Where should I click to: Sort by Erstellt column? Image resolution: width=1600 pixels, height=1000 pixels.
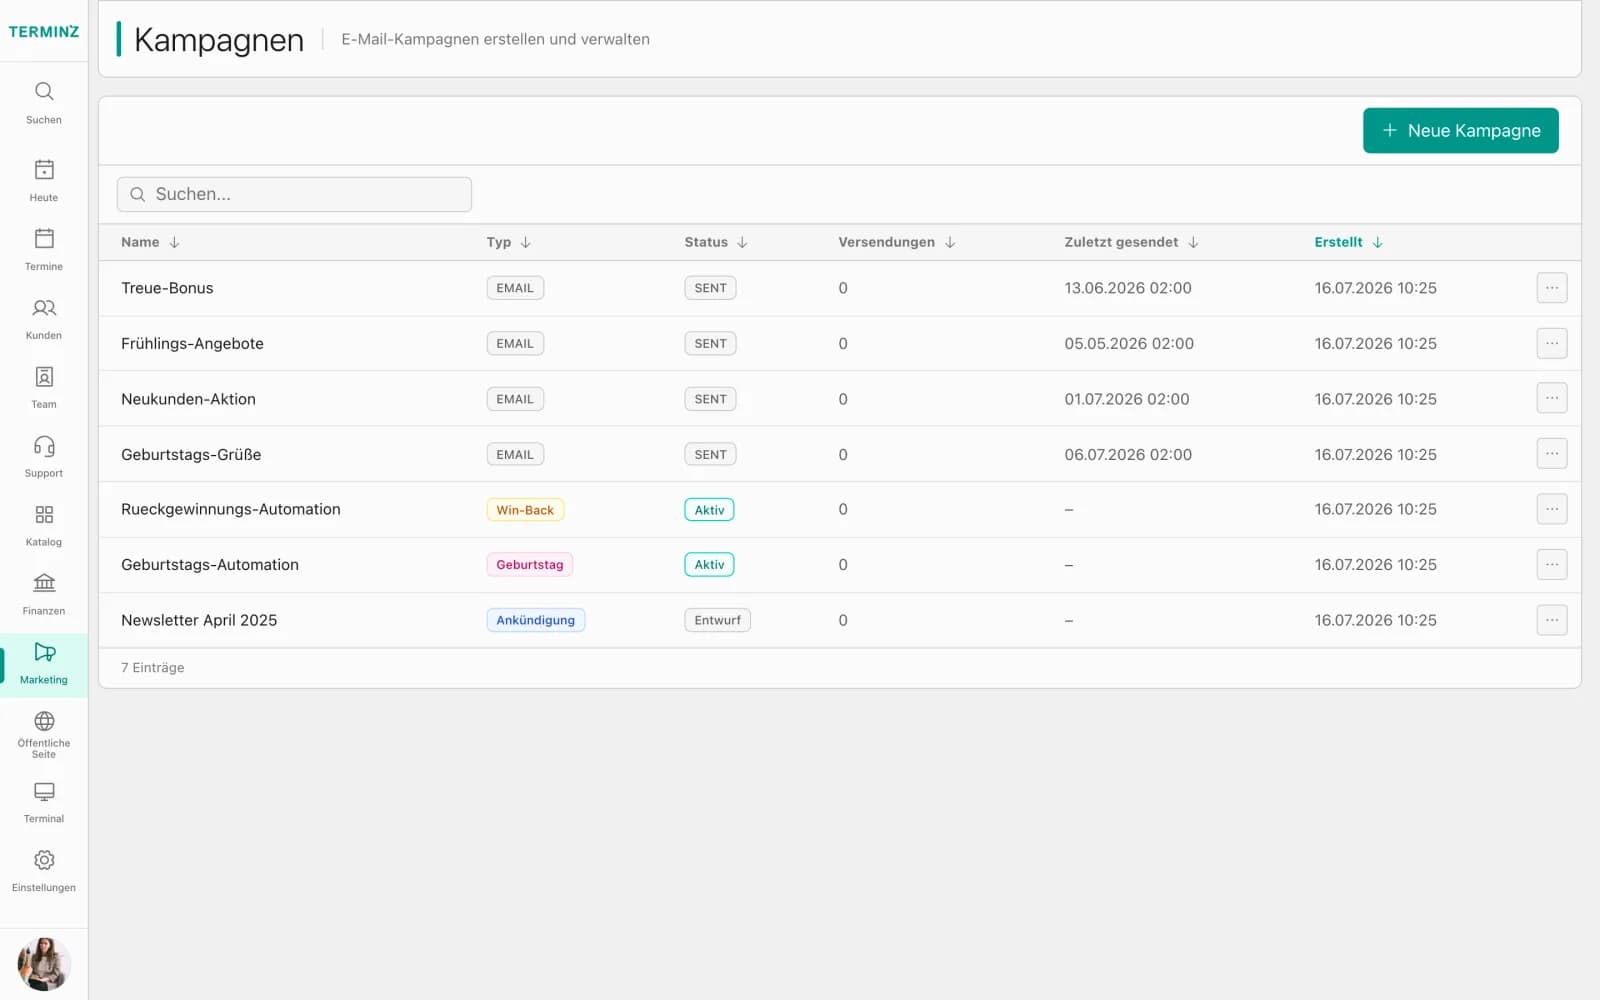1348,242
